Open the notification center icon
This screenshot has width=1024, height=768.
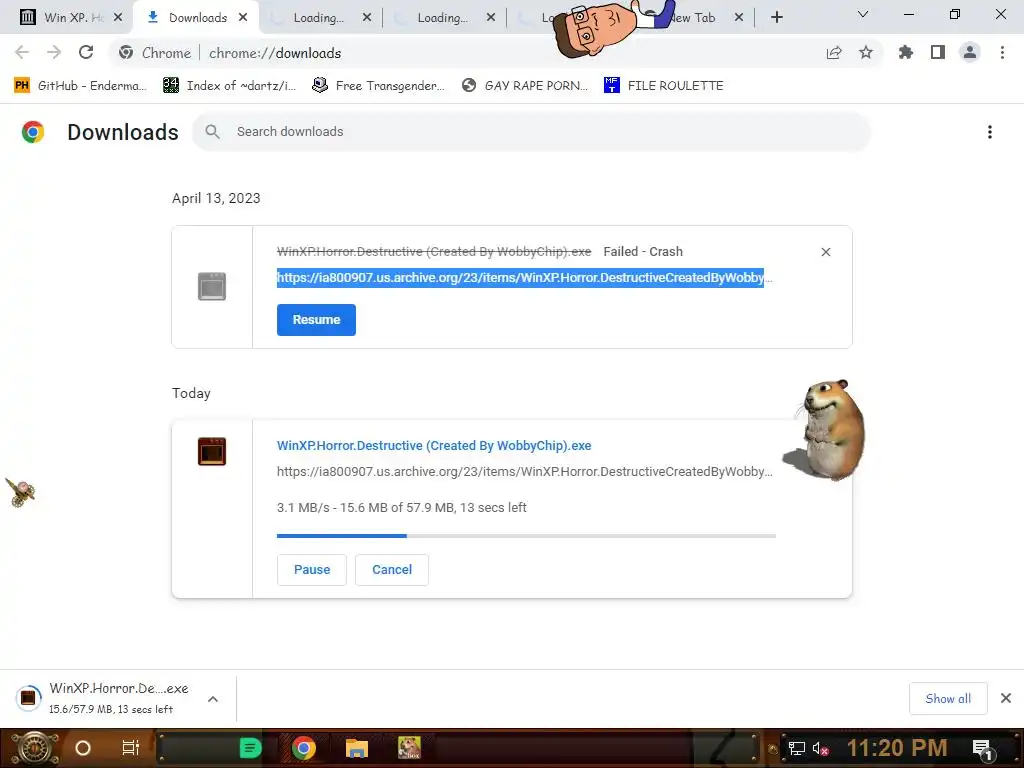tap(983, 749)
